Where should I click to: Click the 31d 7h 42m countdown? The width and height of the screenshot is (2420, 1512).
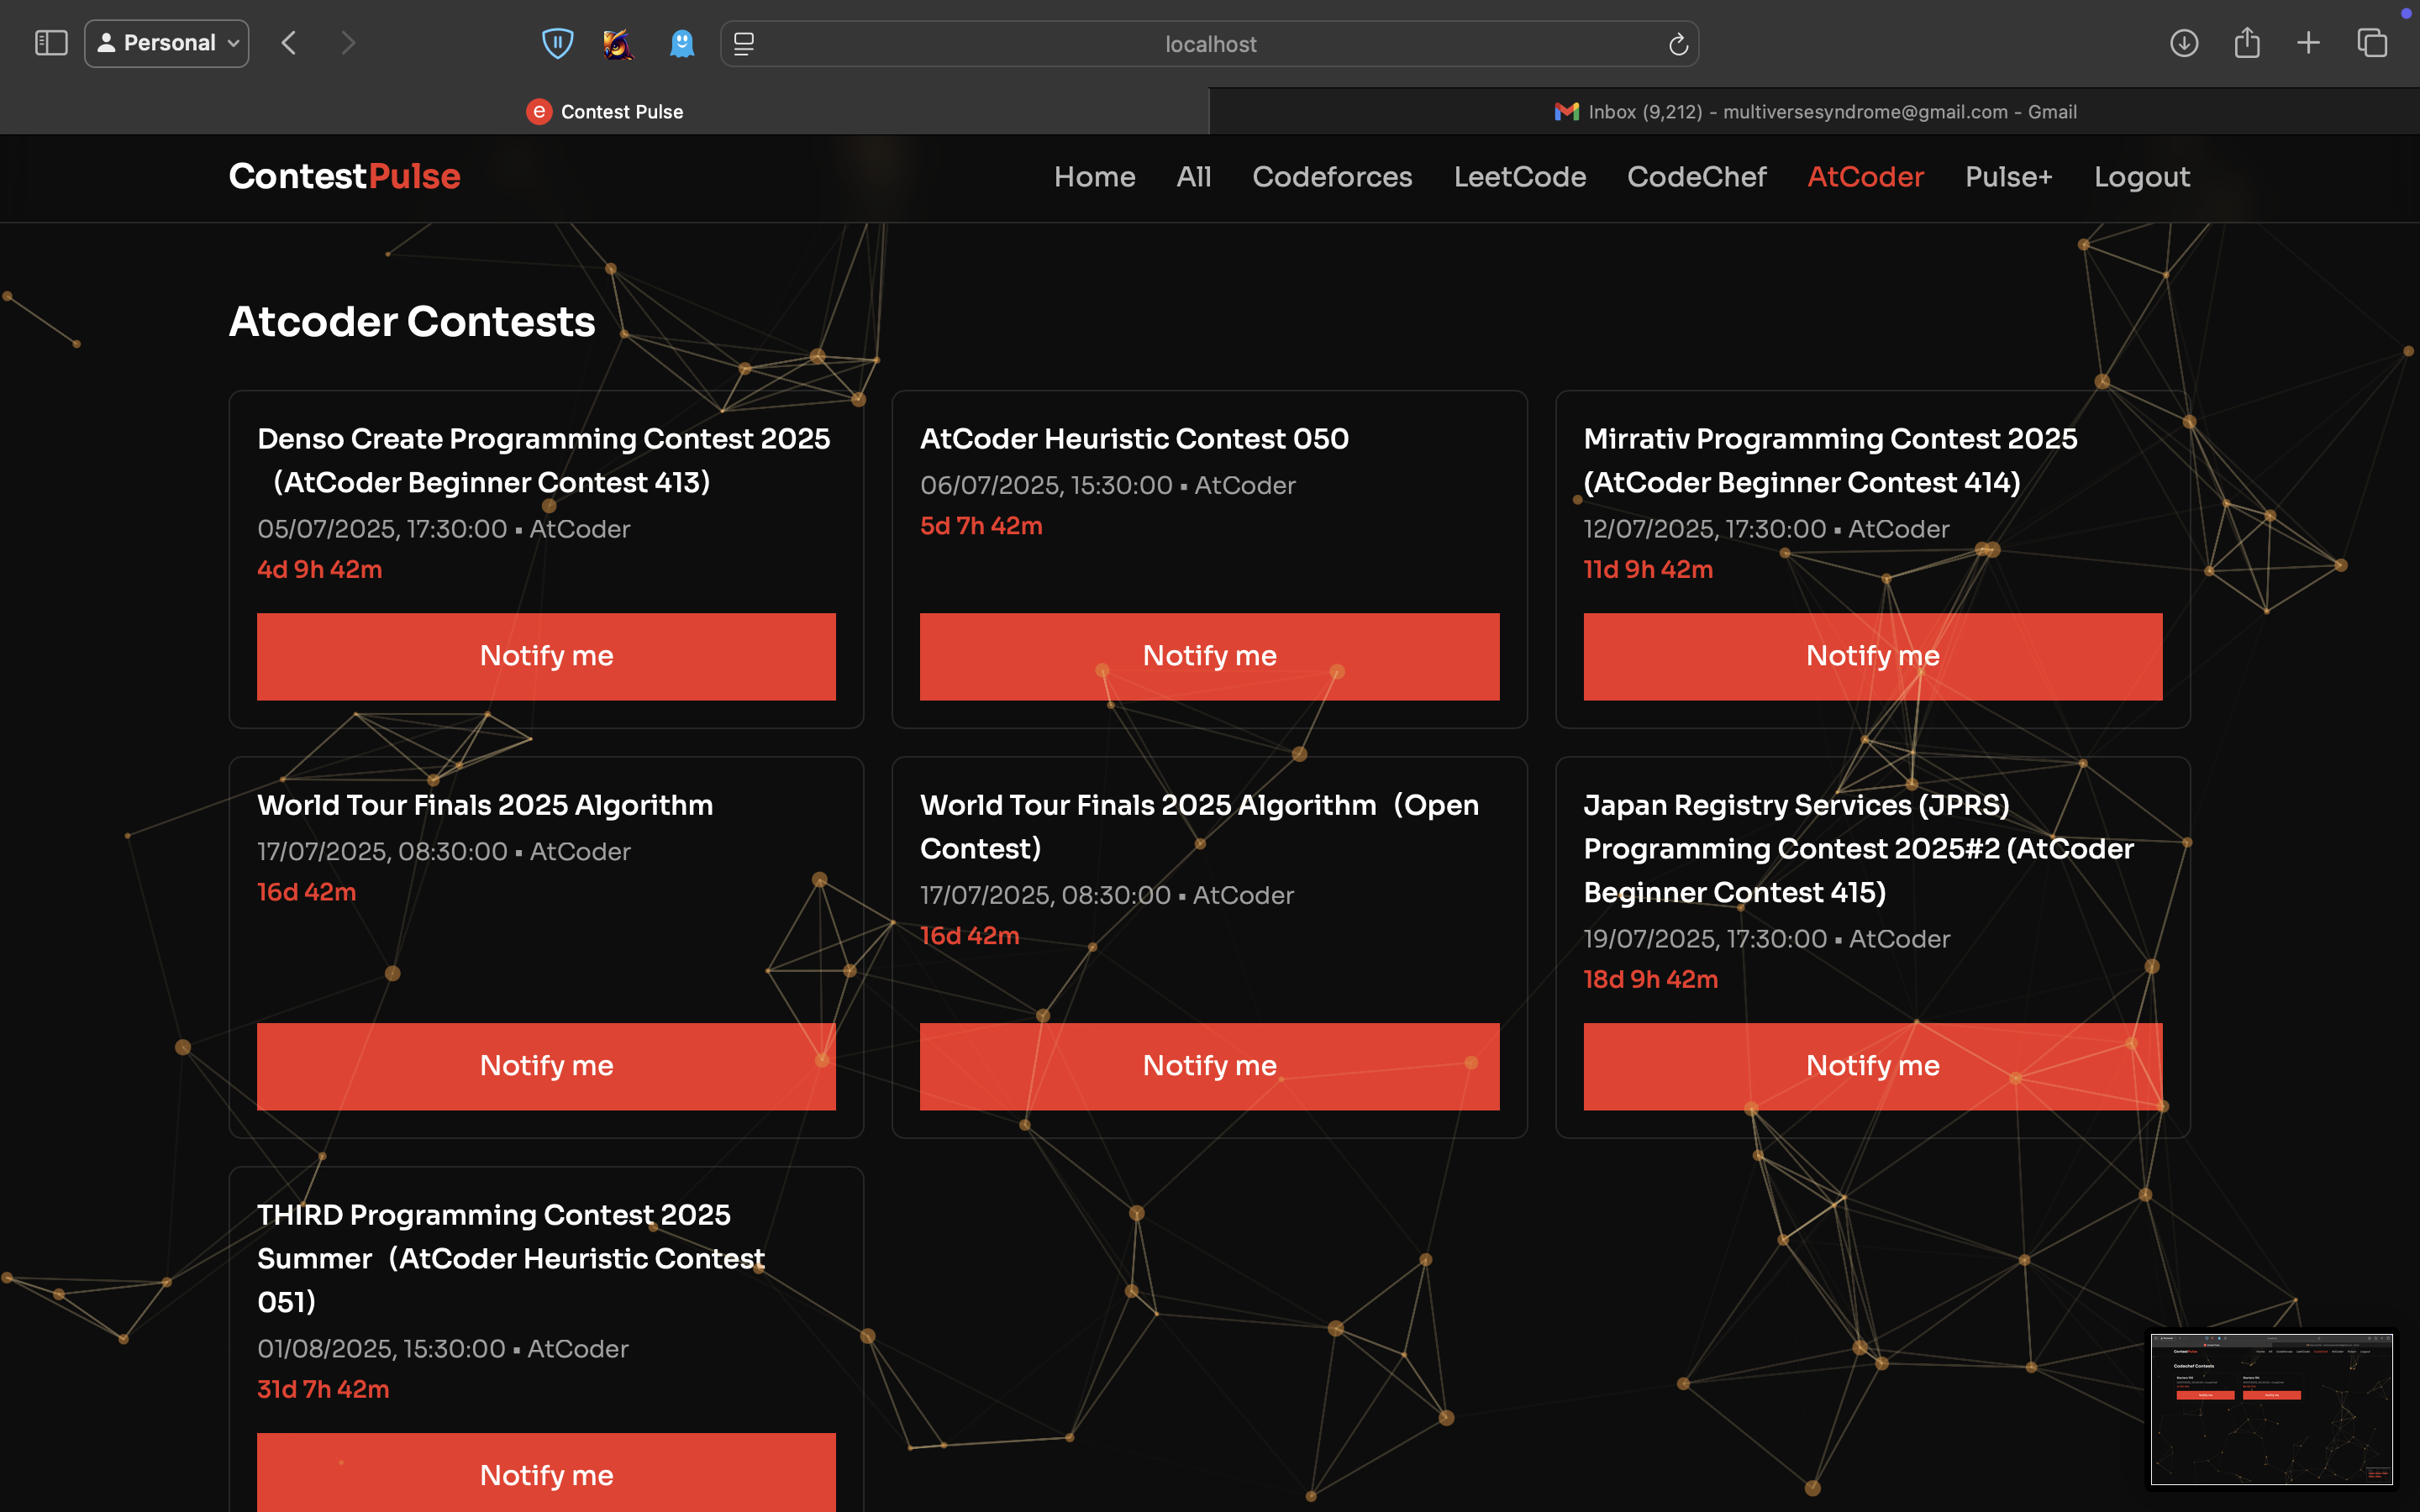point(323,1389)
